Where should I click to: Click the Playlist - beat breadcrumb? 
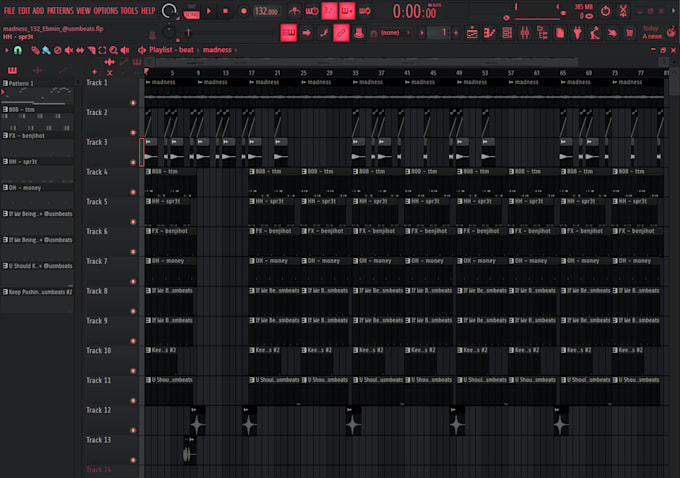[x=171, y=50]
